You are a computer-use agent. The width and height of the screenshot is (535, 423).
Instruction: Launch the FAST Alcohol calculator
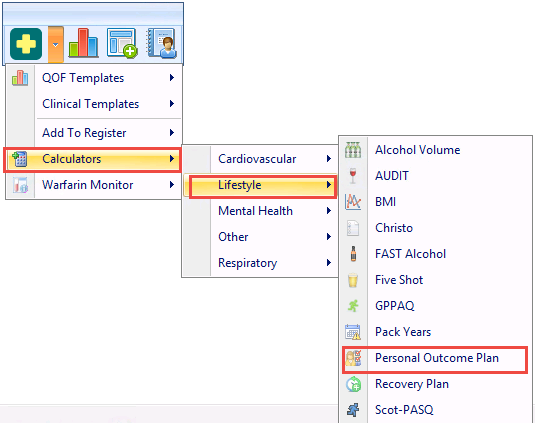coord(436,254)
